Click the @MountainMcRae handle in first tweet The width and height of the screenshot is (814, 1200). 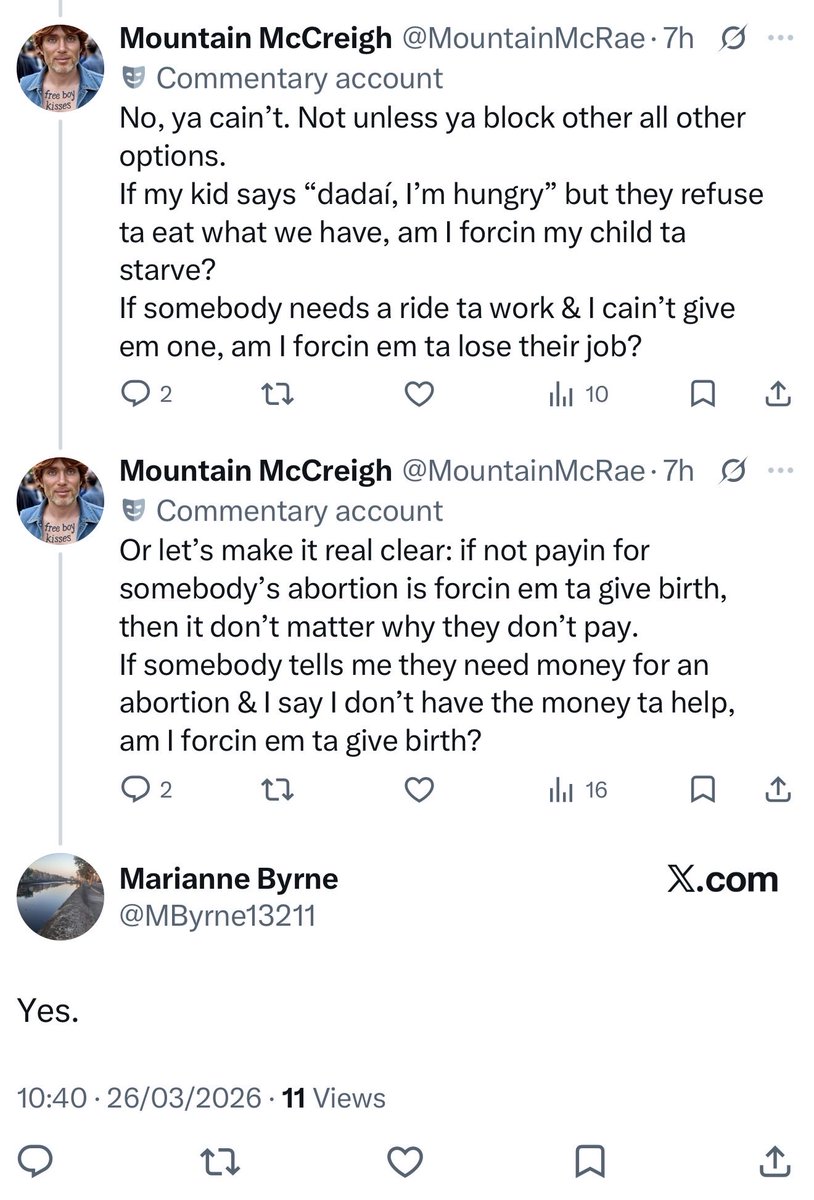tap(523, 38)
